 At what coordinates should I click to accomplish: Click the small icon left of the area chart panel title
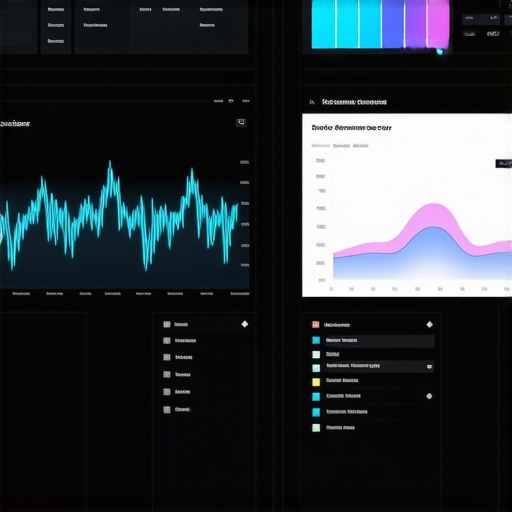[x=312, y=102]
